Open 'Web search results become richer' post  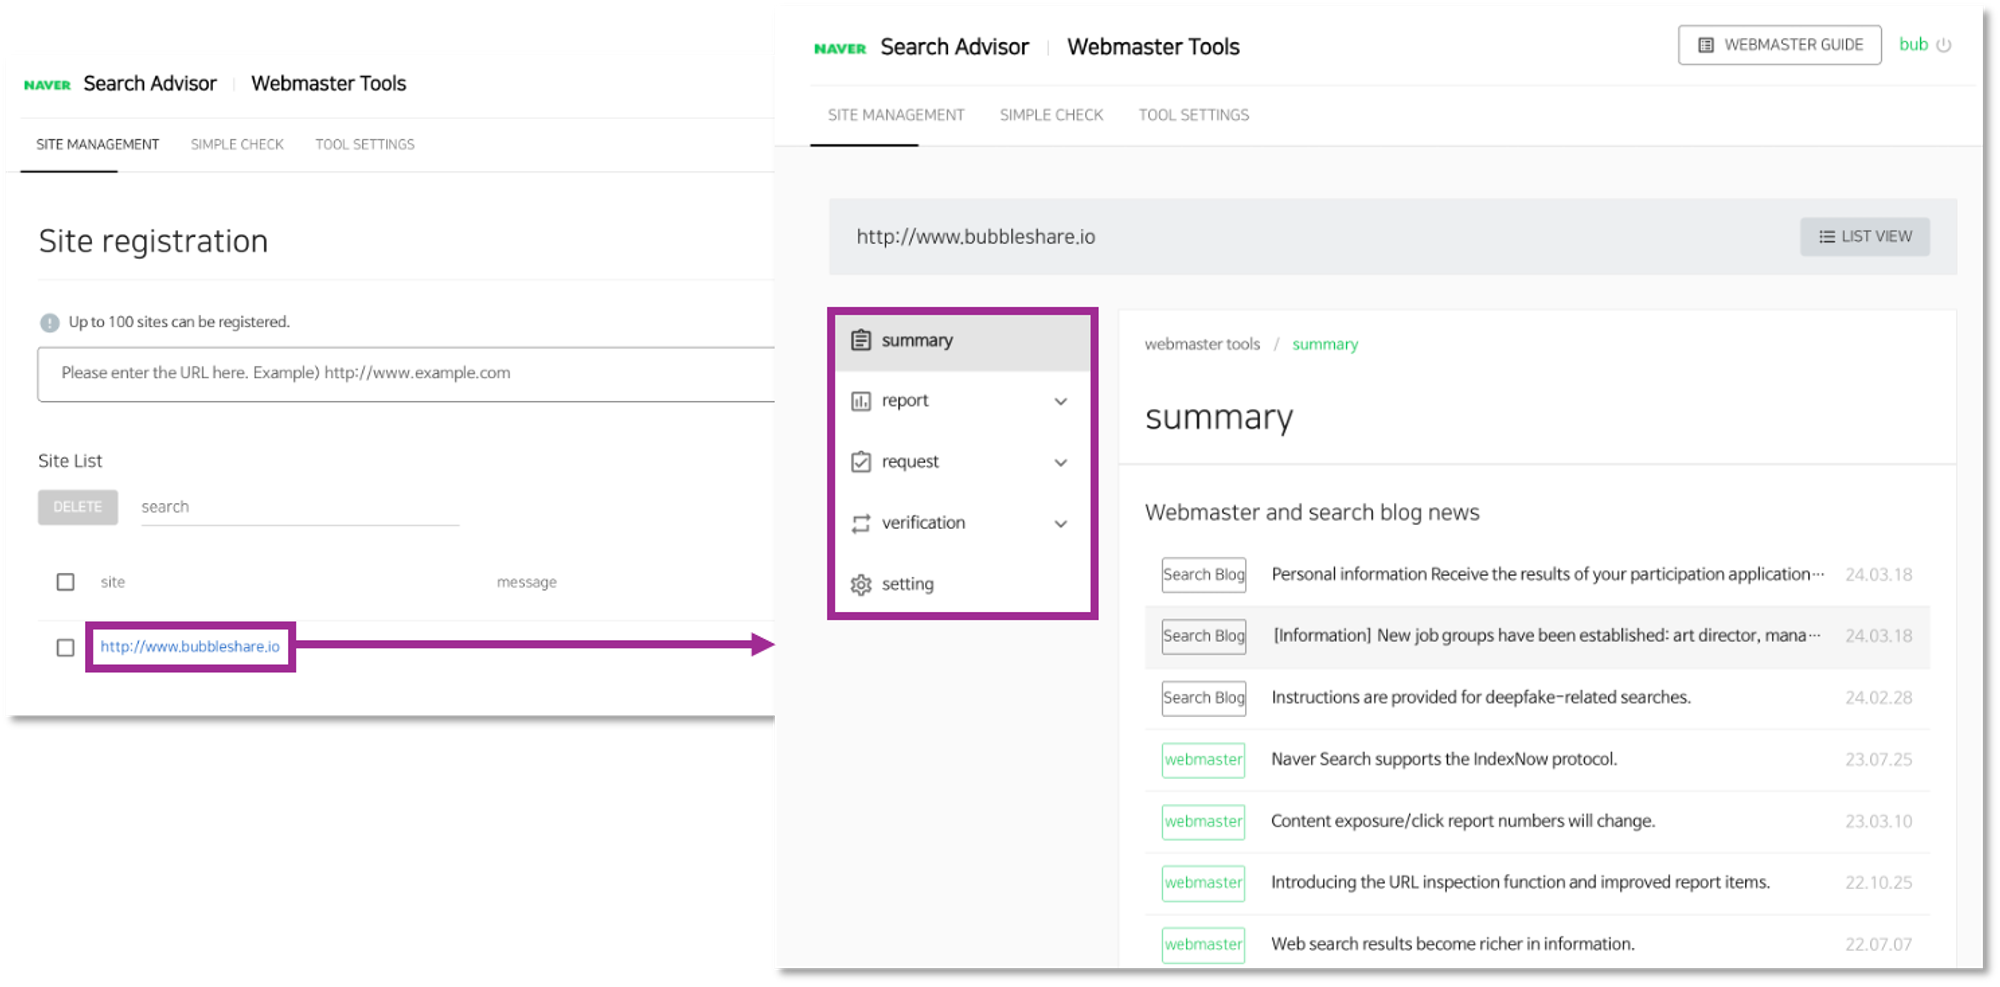[1453, 944]
